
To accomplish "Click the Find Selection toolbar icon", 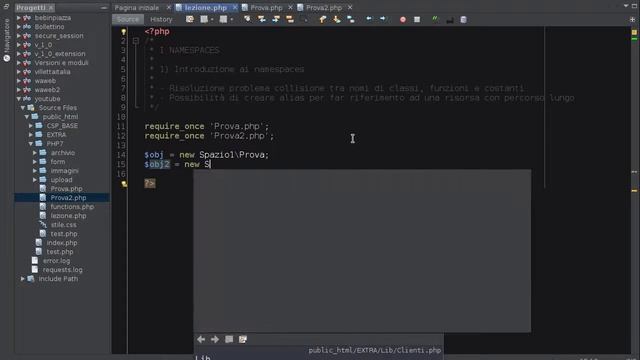I will coord(247,19).
